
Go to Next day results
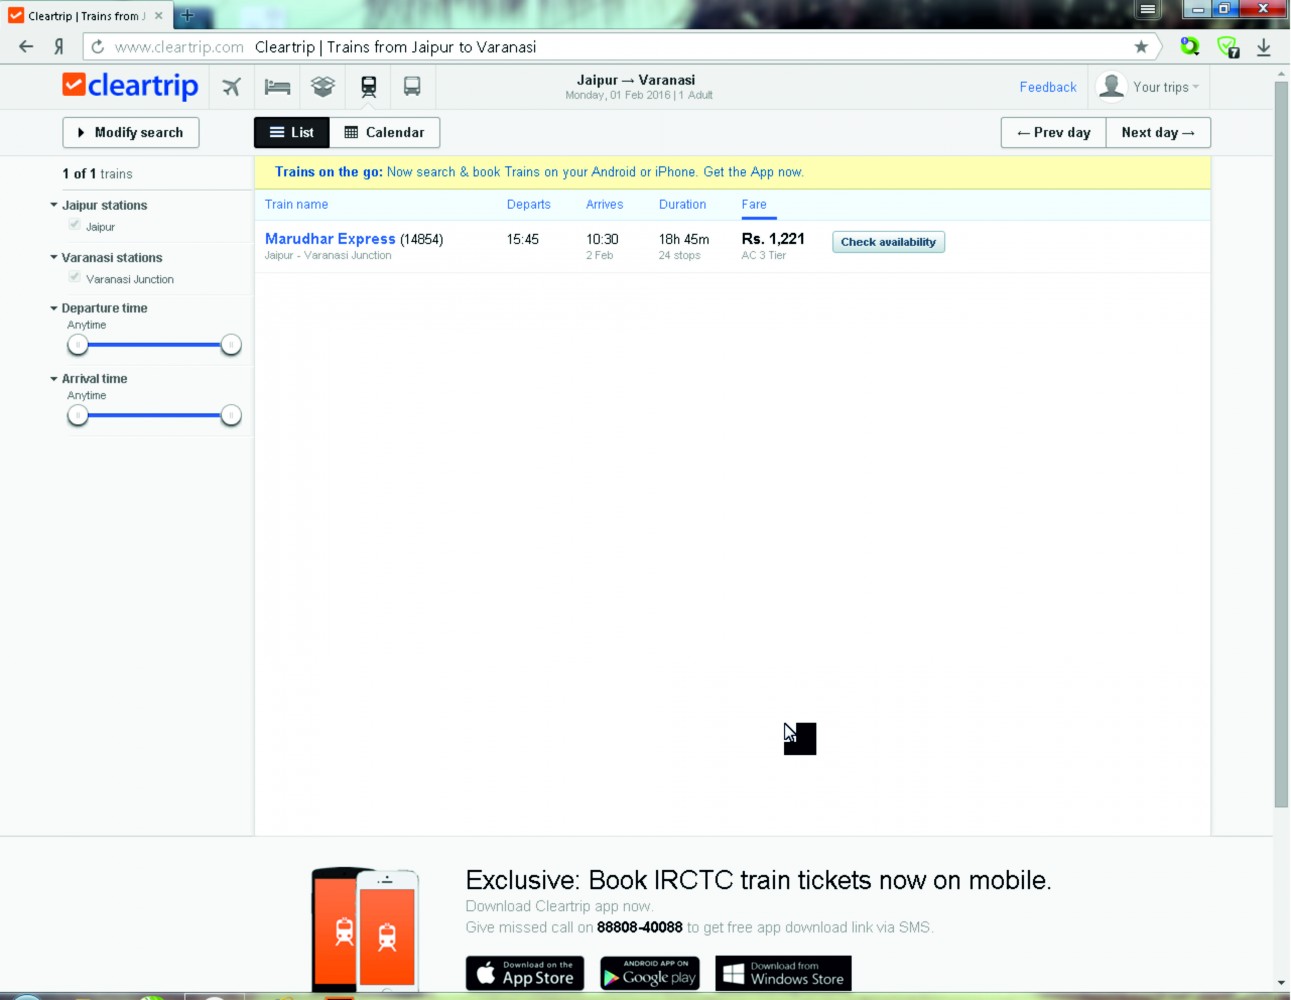(1157, 132)
